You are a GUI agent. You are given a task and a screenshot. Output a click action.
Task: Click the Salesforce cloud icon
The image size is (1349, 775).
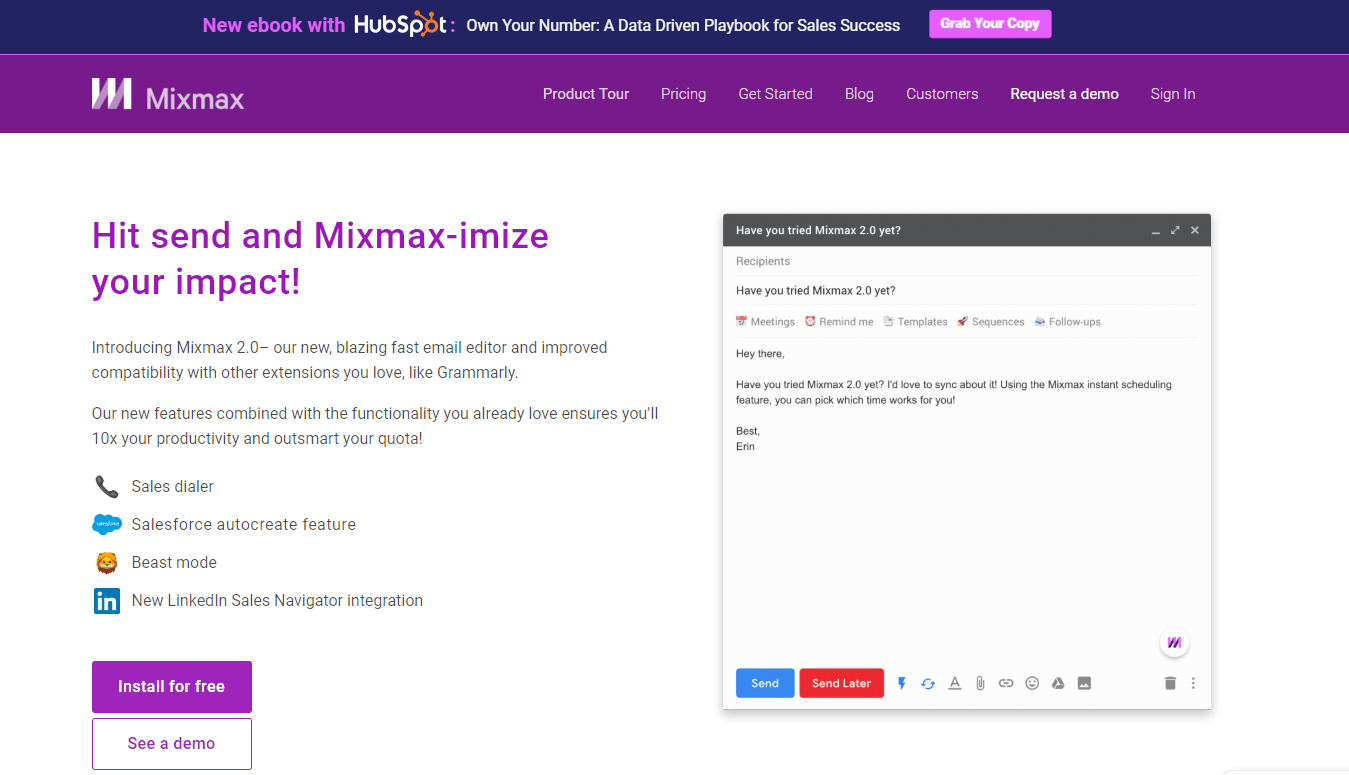[107, 524]
